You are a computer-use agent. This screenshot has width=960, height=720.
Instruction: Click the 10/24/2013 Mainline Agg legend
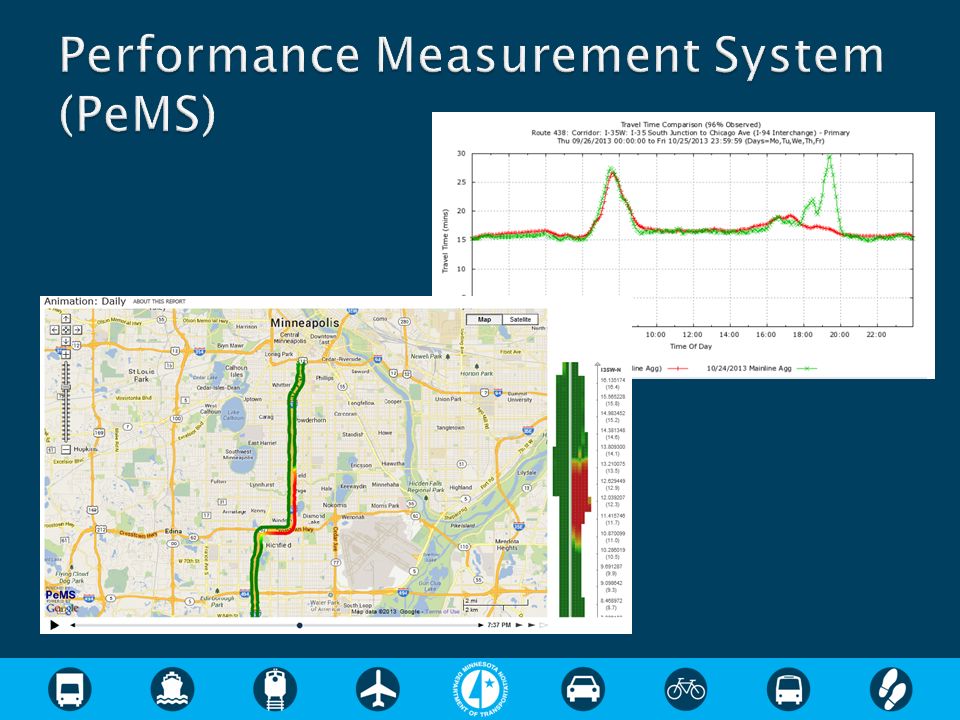click(761, 369)
